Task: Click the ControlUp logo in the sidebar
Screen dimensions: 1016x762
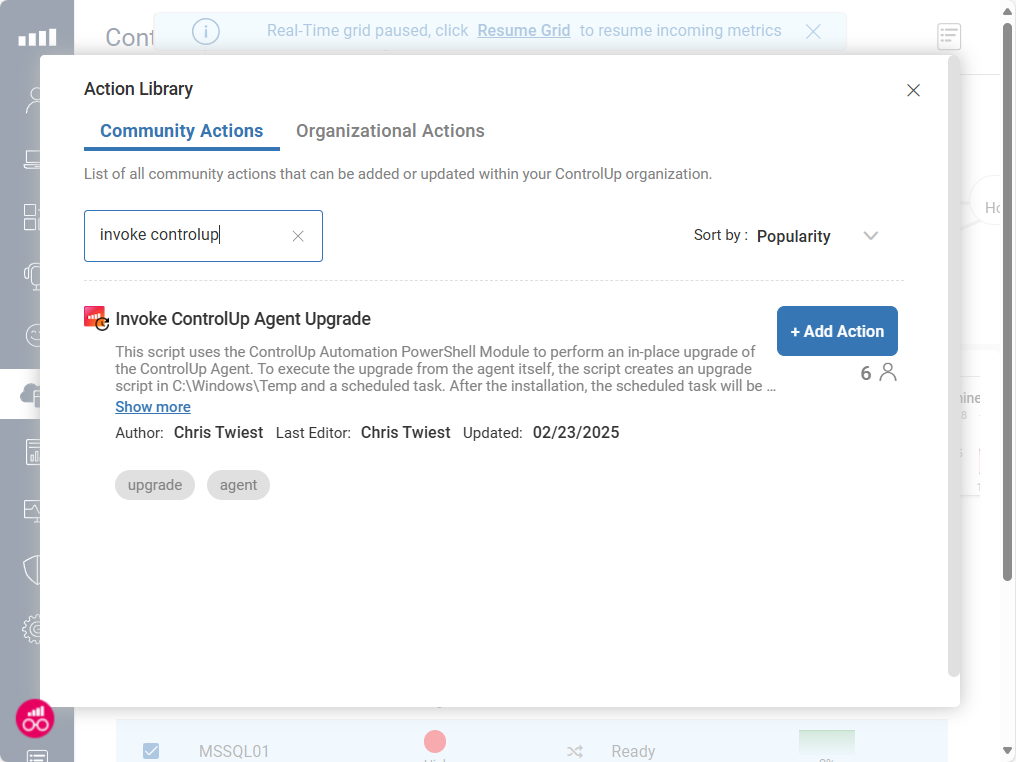Action: pyautogui.click(x=37, y=38)
